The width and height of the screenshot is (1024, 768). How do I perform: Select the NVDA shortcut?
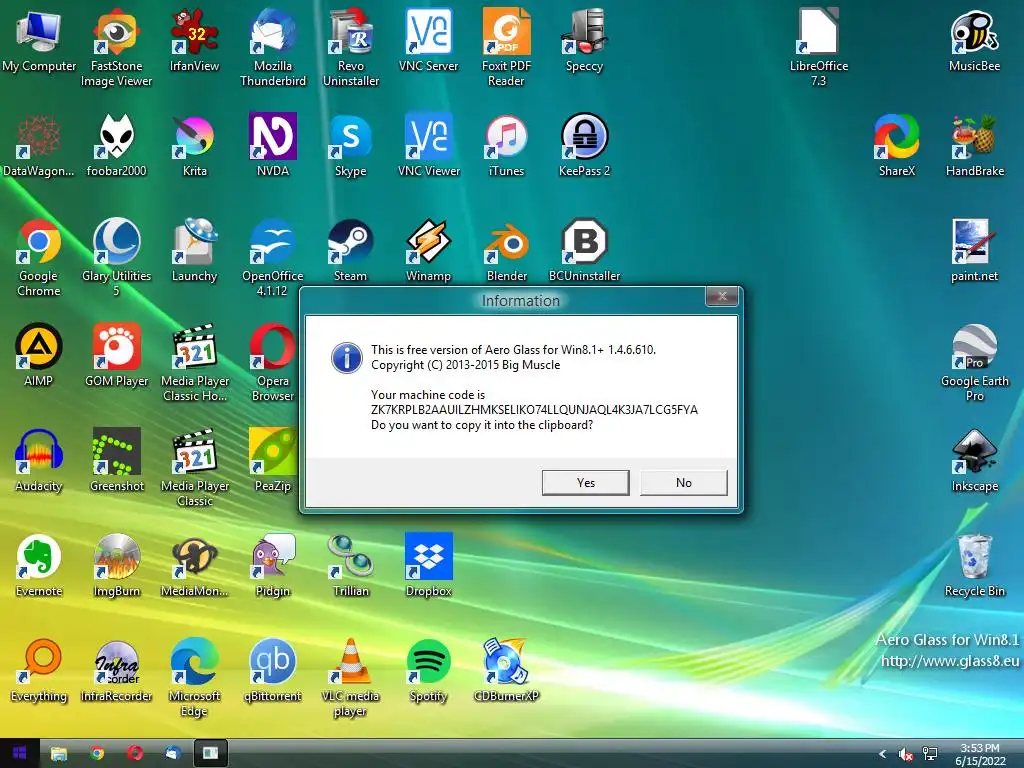[272, 146]
